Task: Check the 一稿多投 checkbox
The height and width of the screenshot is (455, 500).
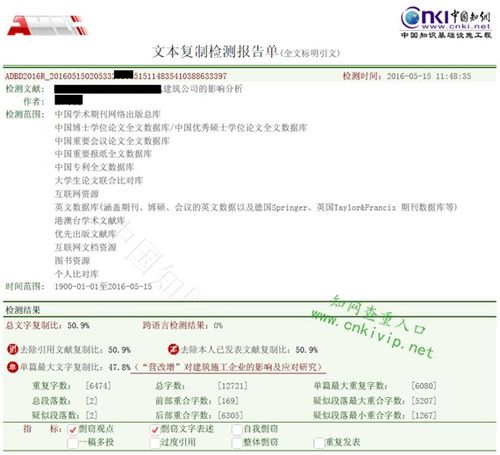Action: (72, 443)
